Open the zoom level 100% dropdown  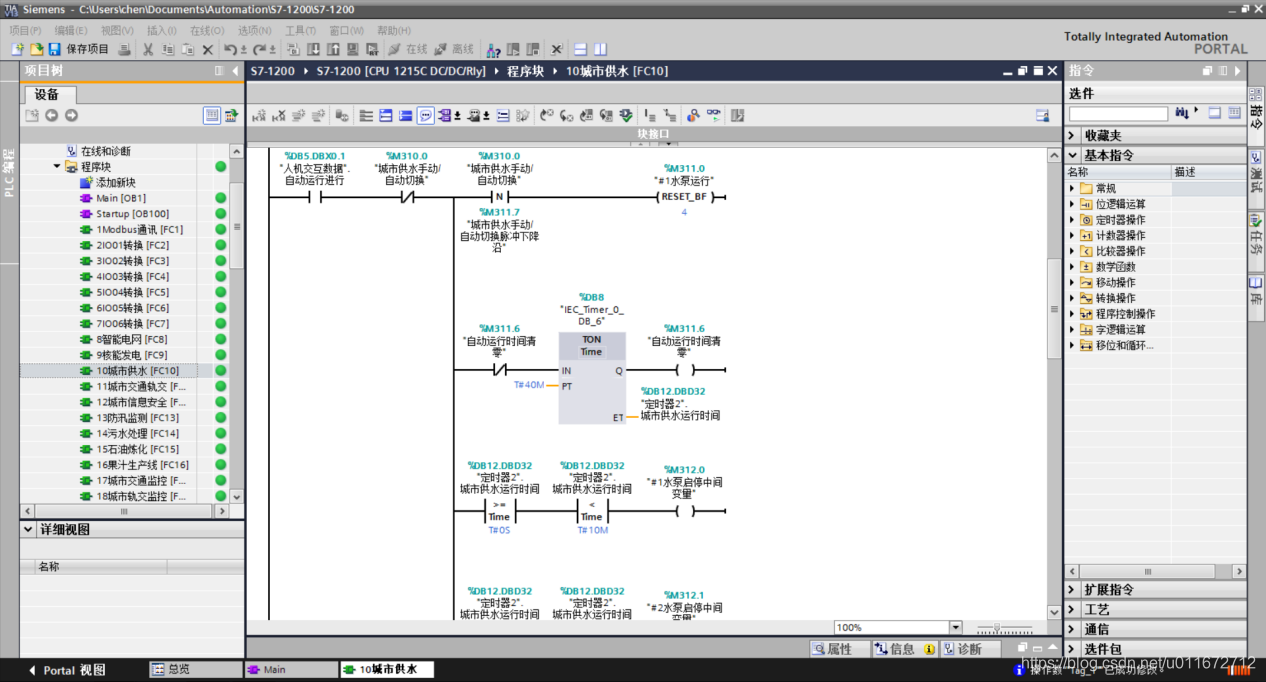point(955,628)
